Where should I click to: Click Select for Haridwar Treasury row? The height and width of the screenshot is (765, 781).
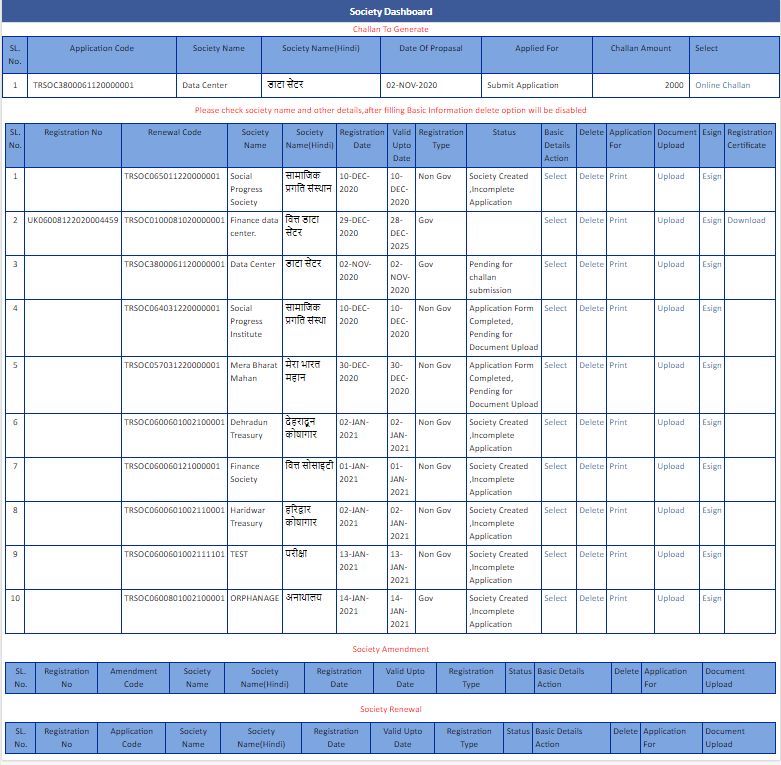click(555, 510)
